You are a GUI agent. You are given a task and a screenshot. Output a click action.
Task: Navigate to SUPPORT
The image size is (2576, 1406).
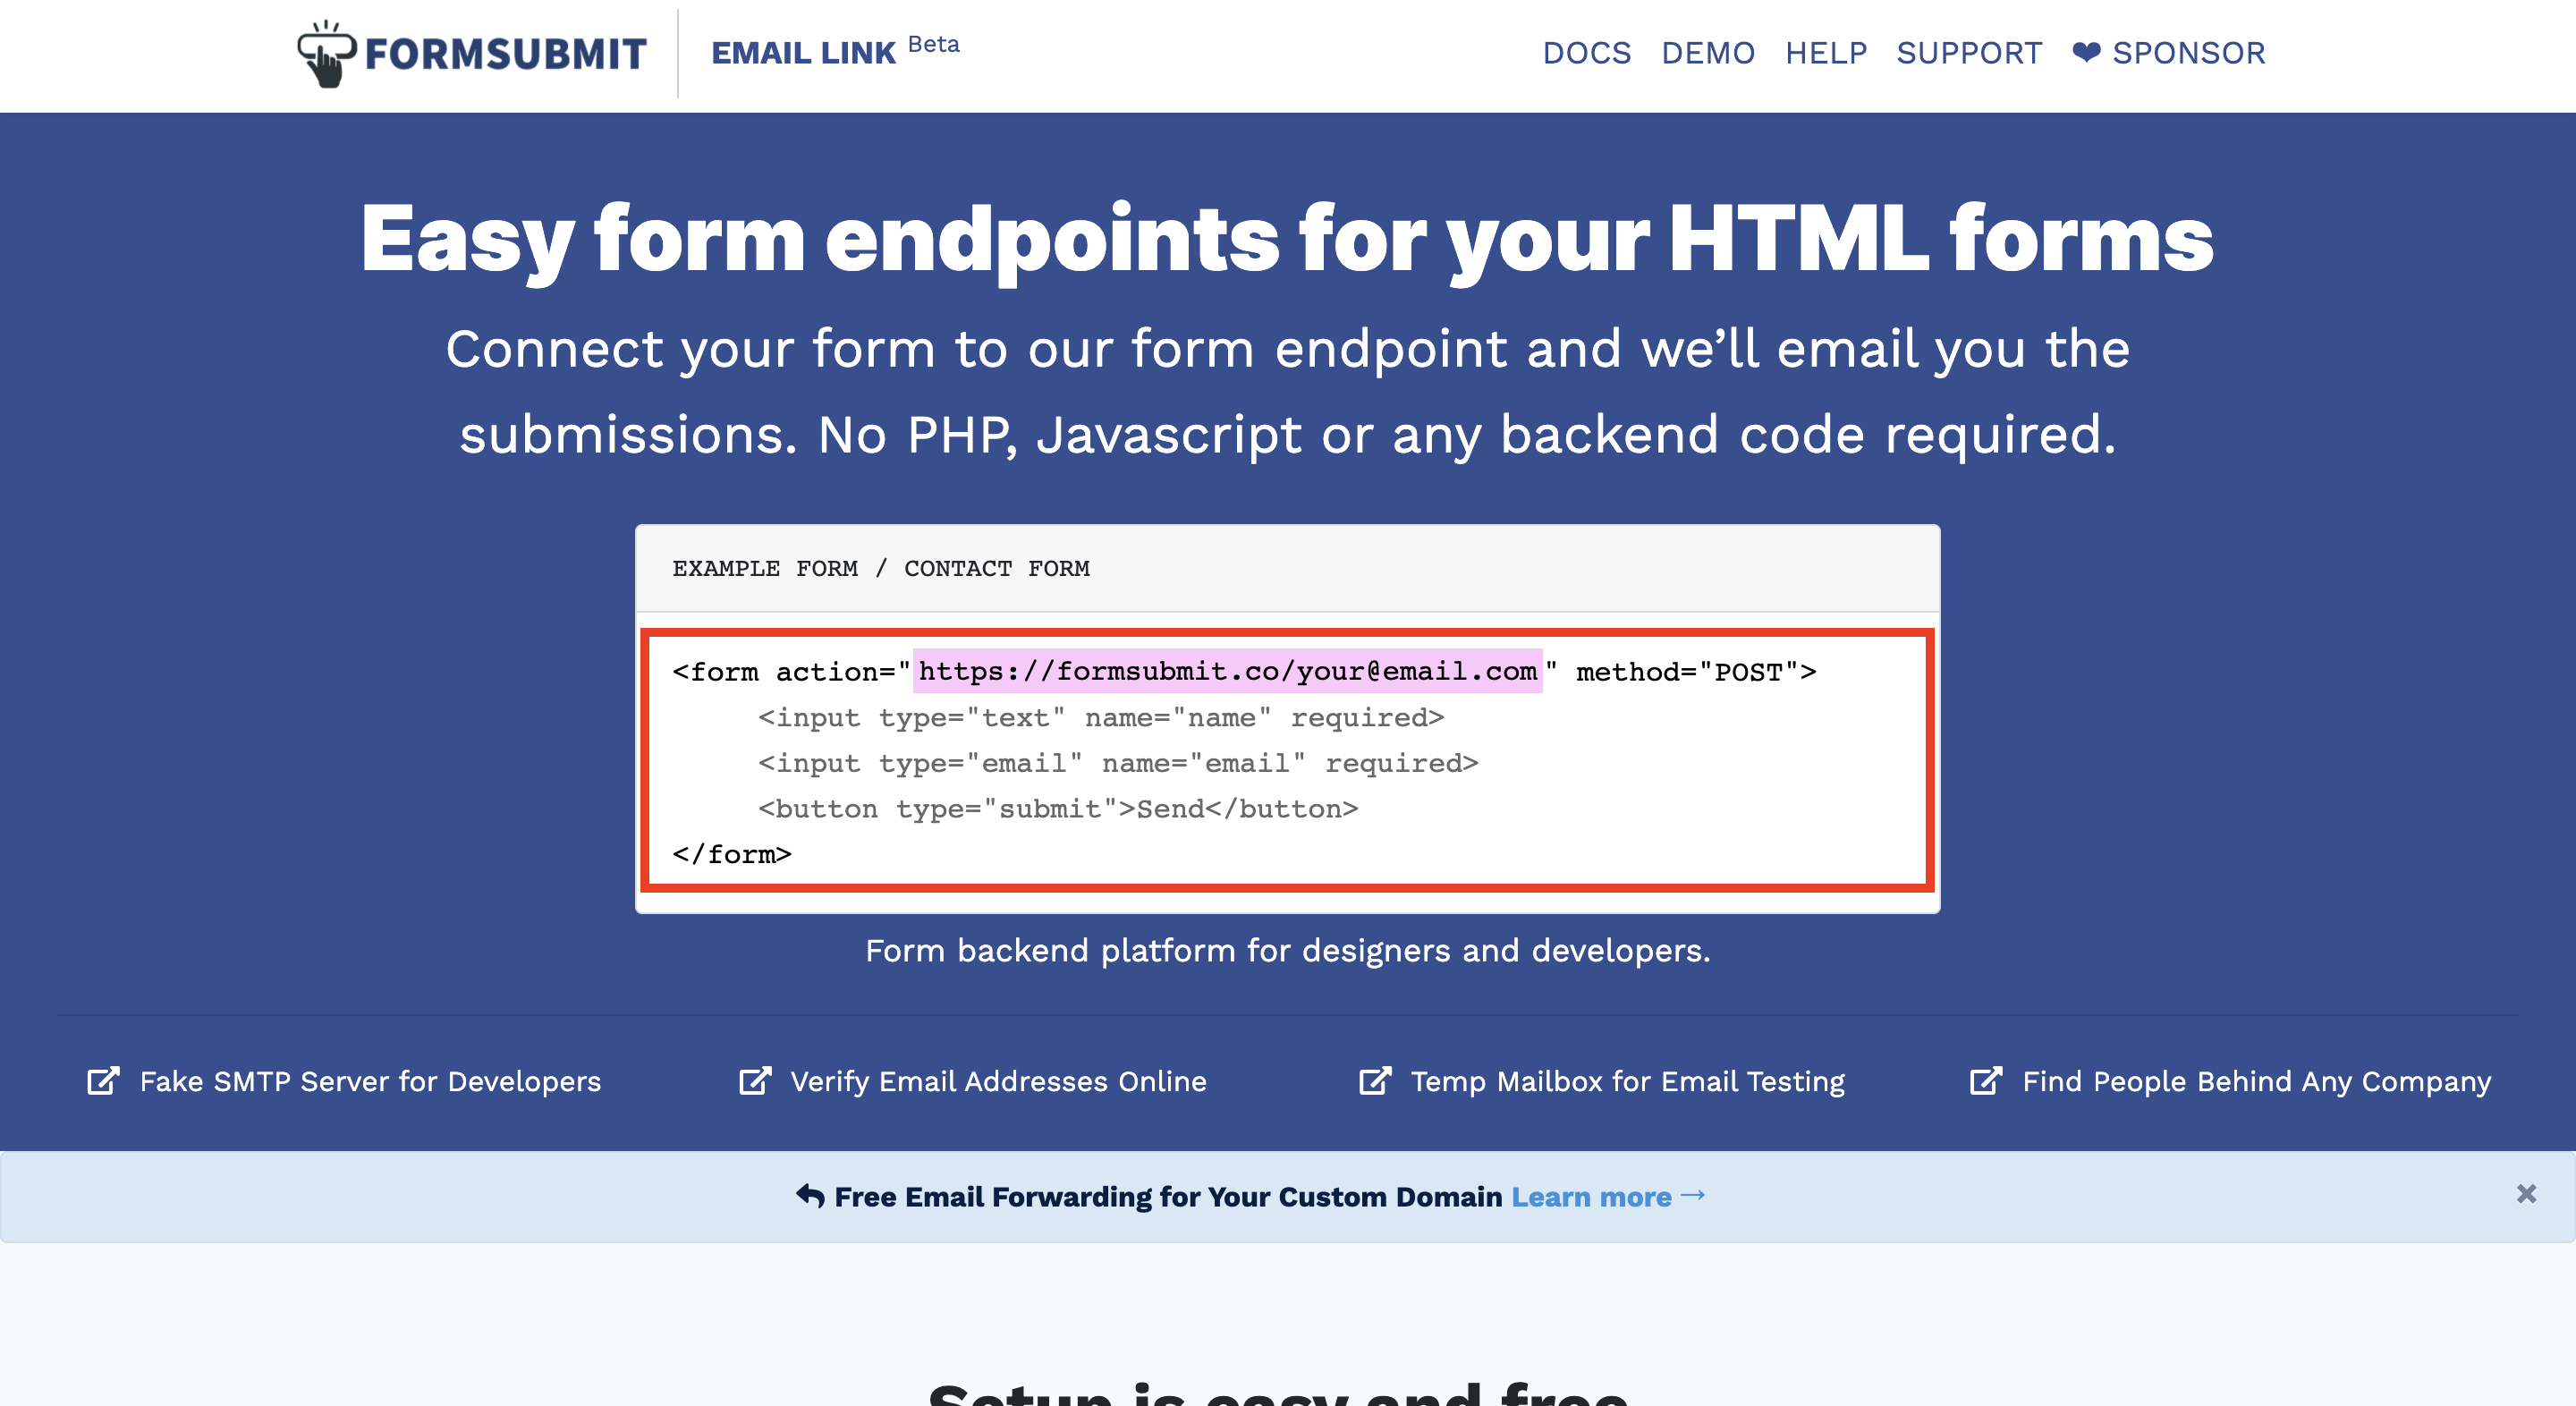(x=1969, y=53)
